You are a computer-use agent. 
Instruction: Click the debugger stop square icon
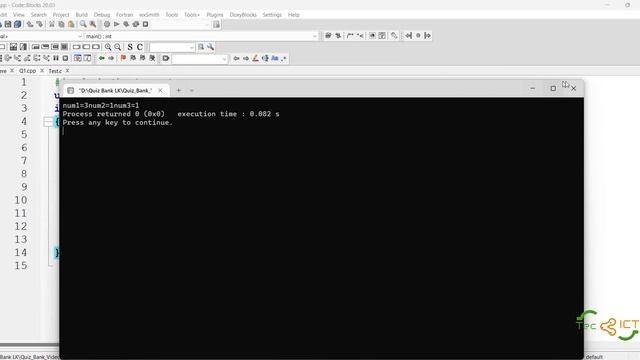pyautogui.click(x=65, y=58)
